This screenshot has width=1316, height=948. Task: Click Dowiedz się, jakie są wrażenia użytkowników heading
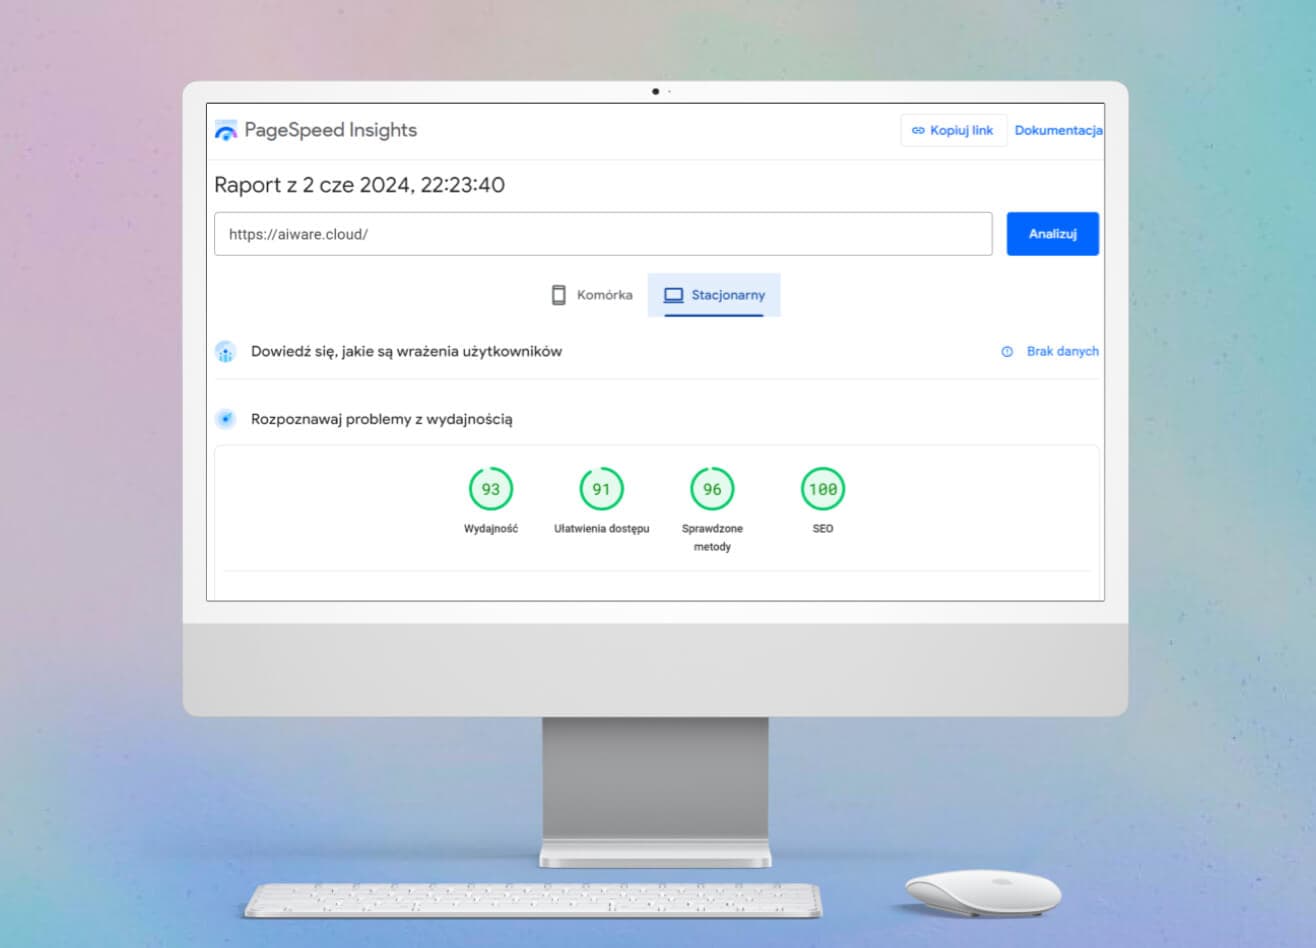tap(406, 352)
